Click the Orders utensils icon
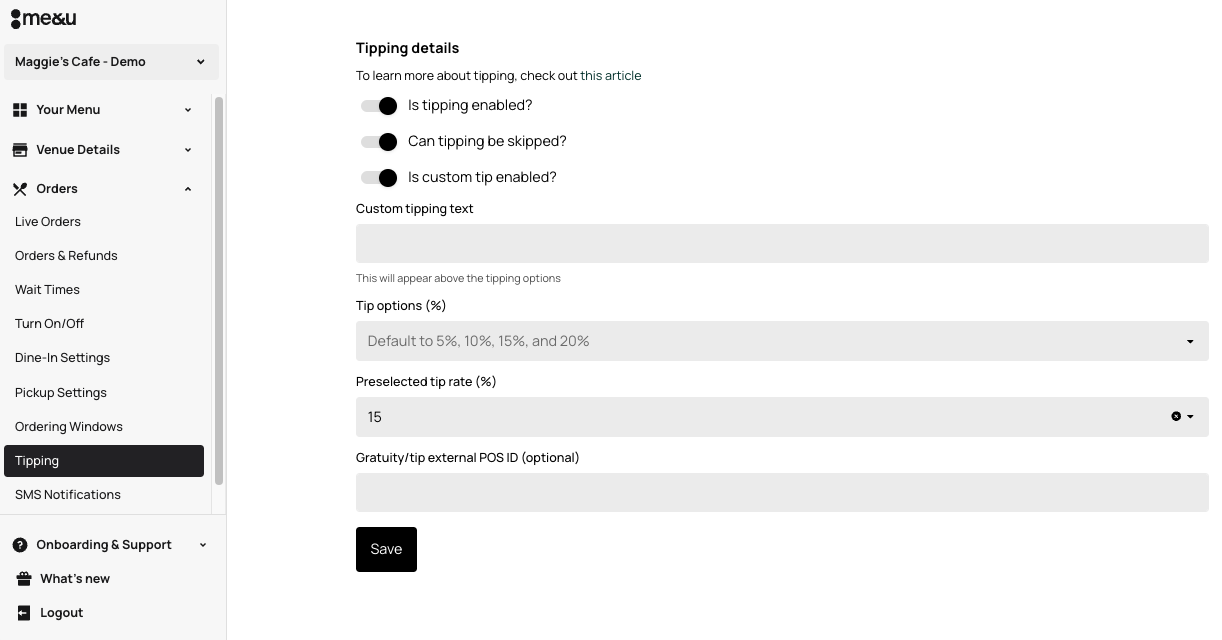The width and height of the screenshot is (1222, 640). coord(20,189)
